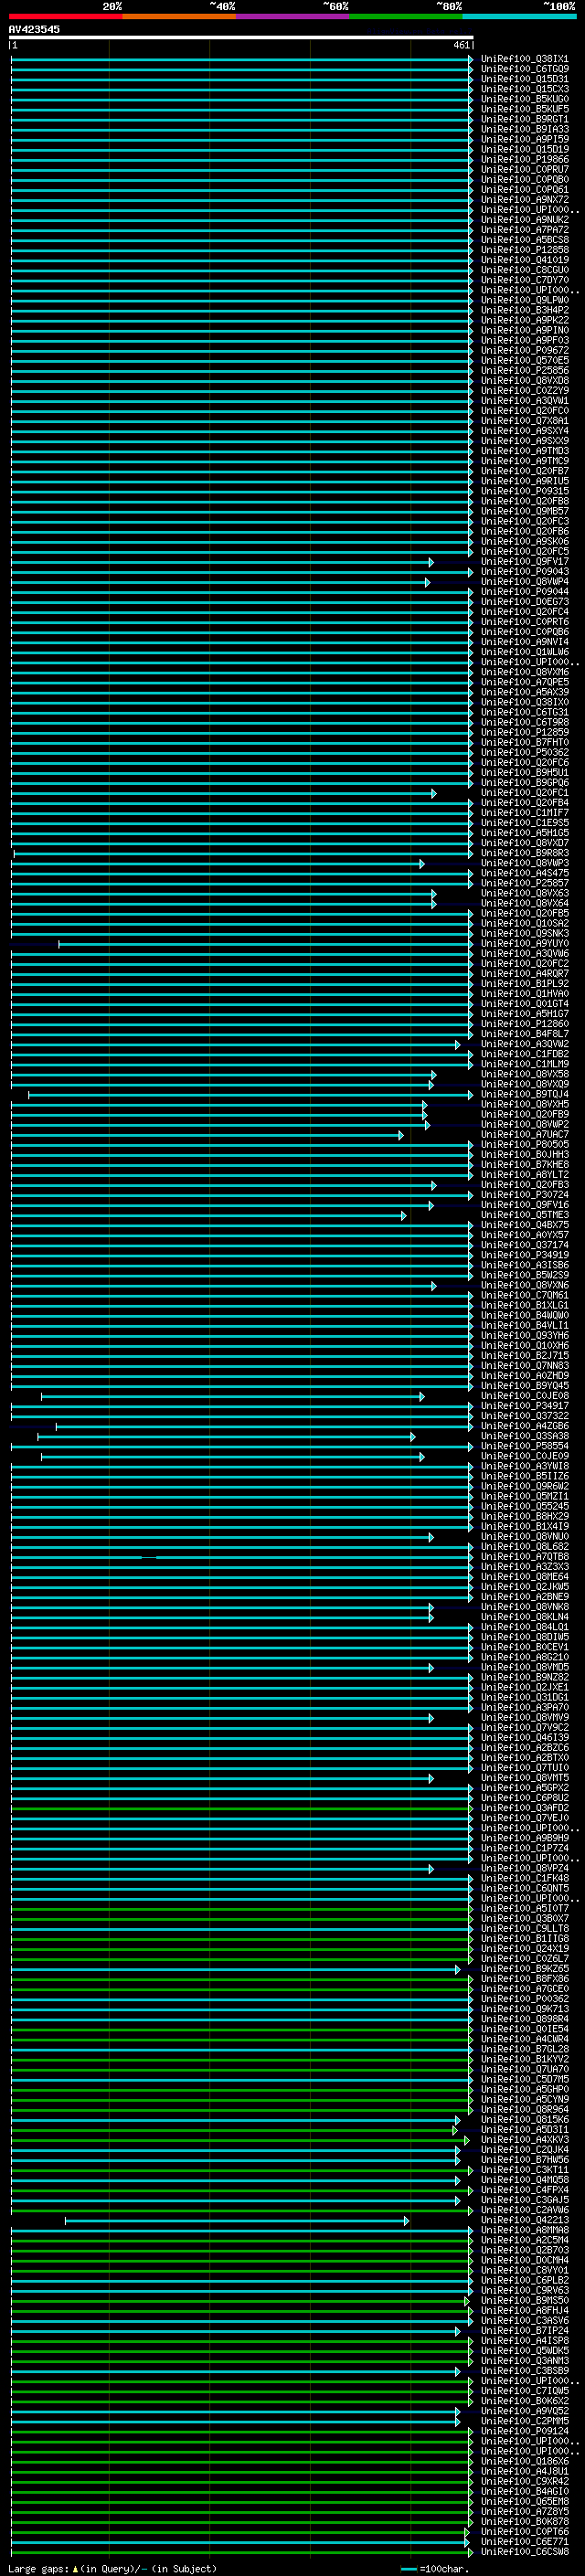Select hit label UniRef100_D0CMH4
585x2576 pixels.
coord(524,2260)
